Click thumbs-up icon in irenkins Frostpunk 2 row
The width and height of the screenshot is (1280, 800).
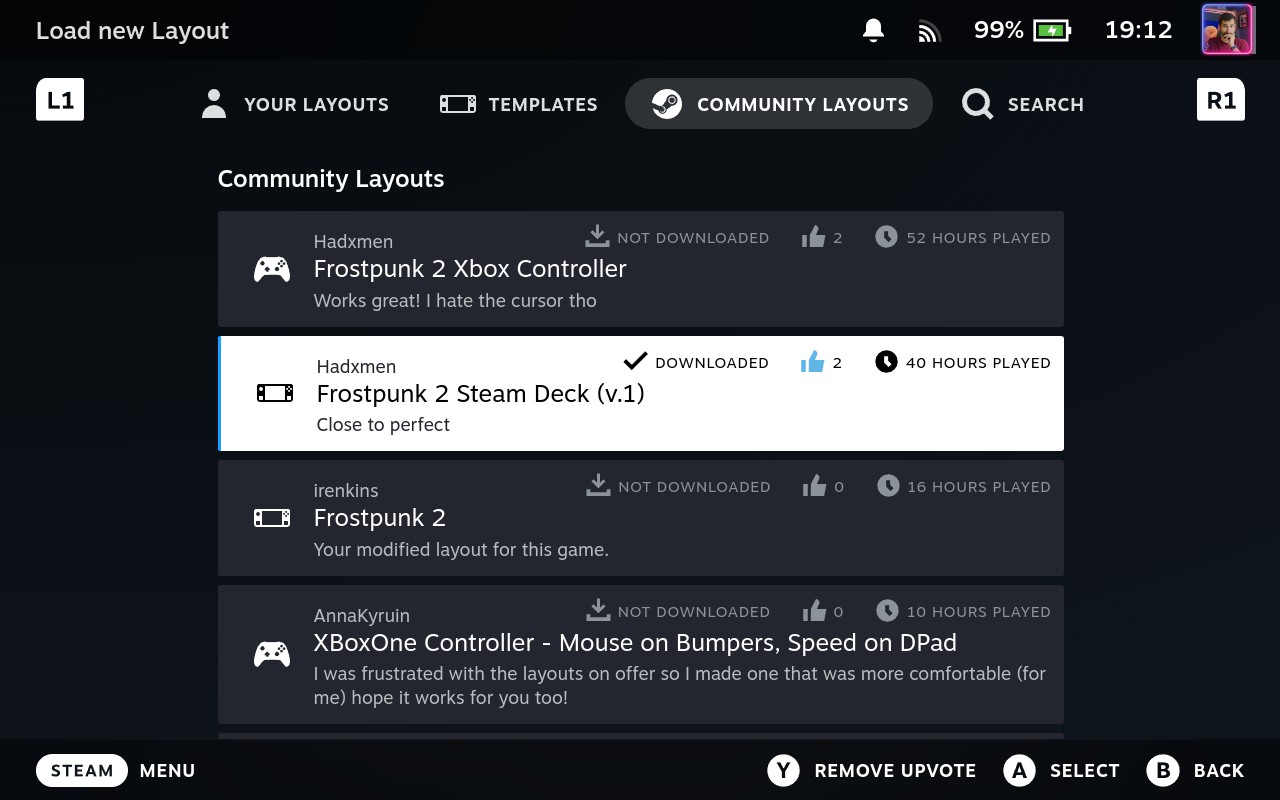point(814,486)
